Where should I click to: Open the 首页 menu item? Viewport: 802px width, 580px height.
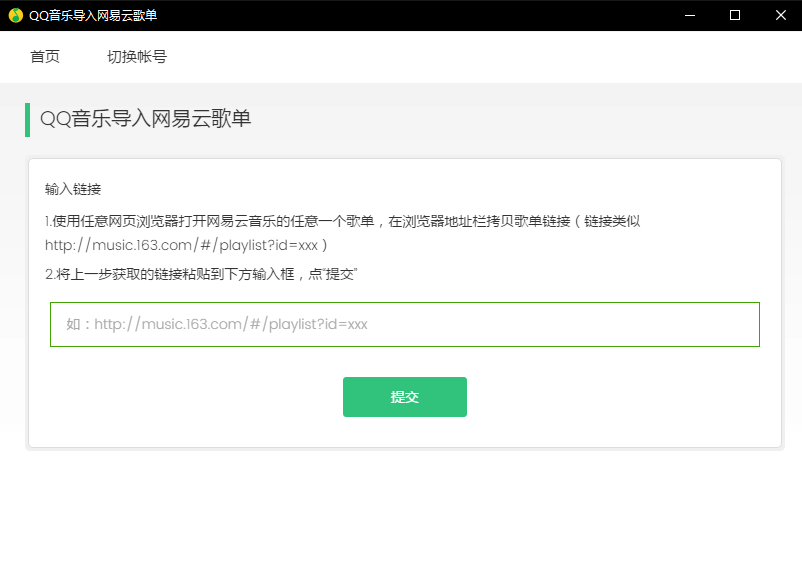(x=45, y=57)
